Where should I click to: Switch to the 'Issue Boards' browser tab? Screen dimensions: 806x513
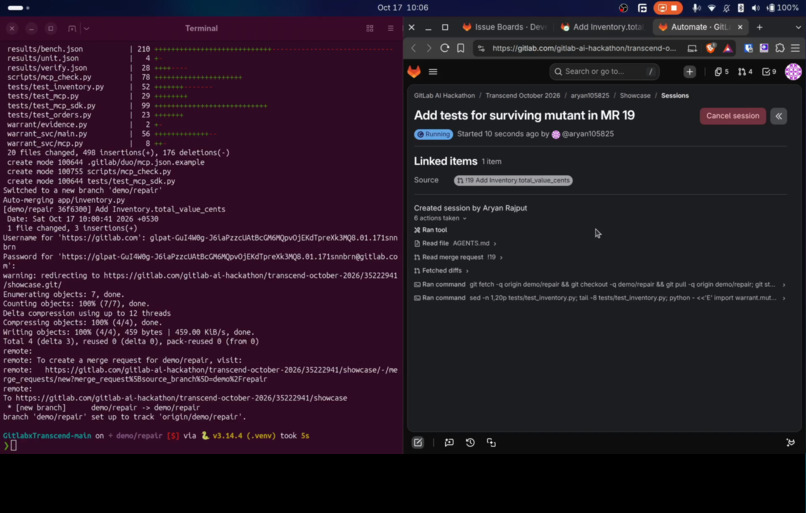click(504, 27)
